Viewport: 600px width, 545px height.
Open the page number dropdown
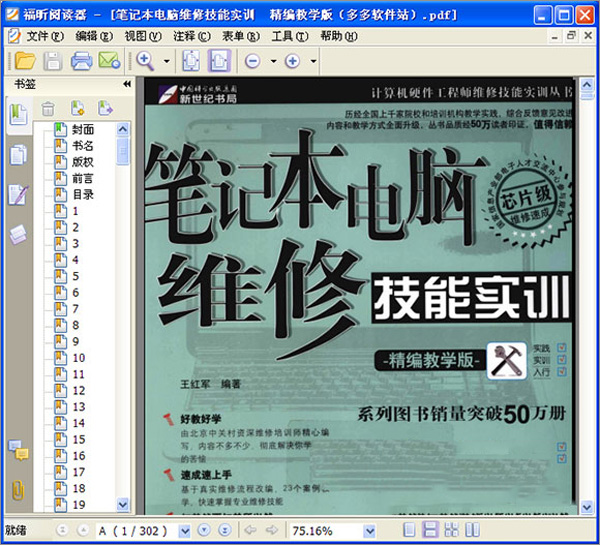(185, 531)
